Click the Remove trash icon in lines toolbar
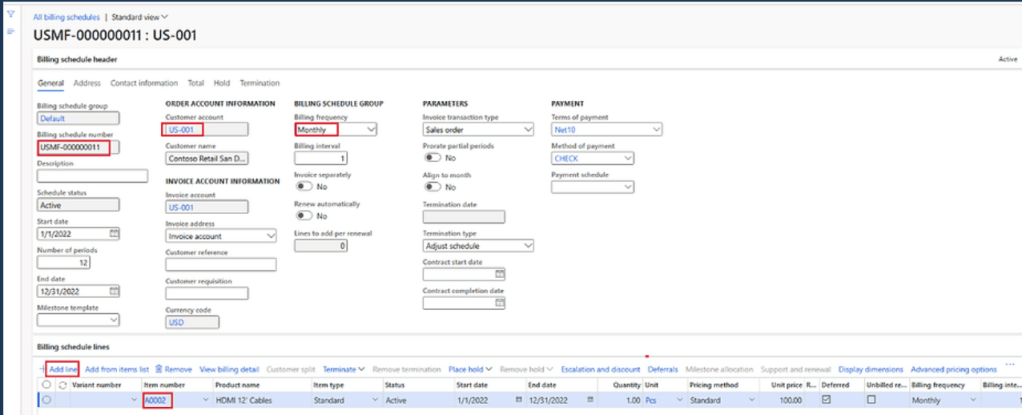Image resolution: width=1022 pixels, height=415 pixels. pyautogui.click(x=159, y=369)
